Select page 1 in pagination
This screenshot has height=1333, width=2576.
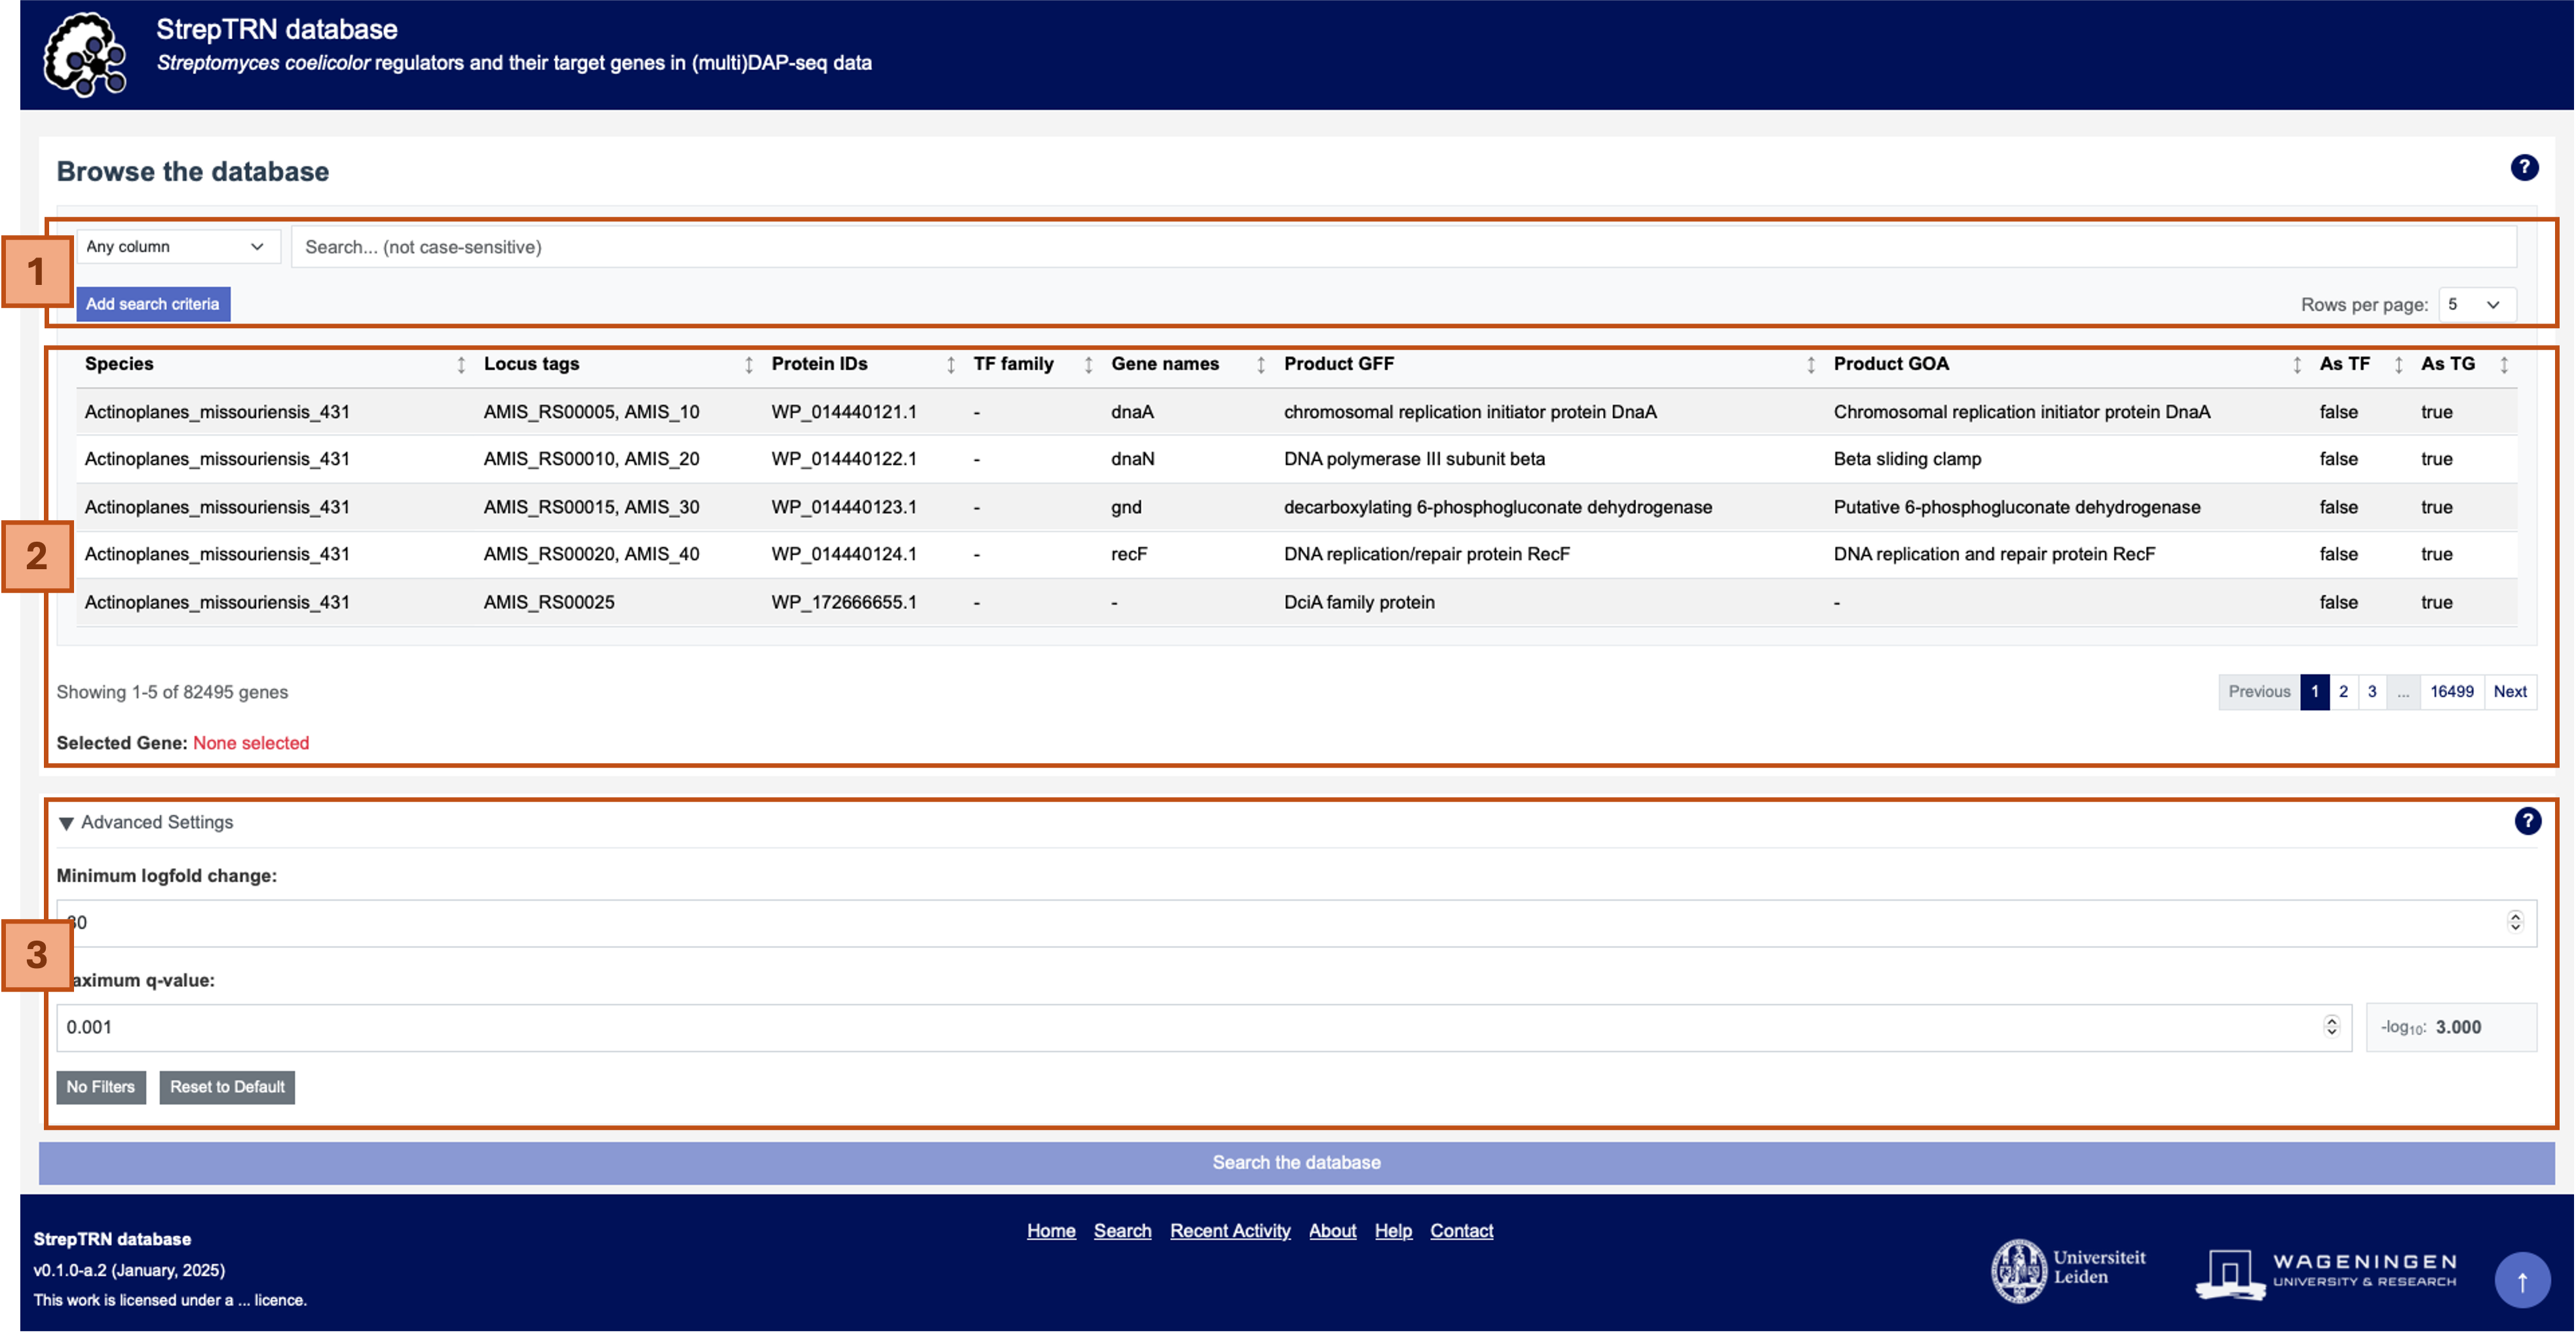click(x=2314, y=692)
